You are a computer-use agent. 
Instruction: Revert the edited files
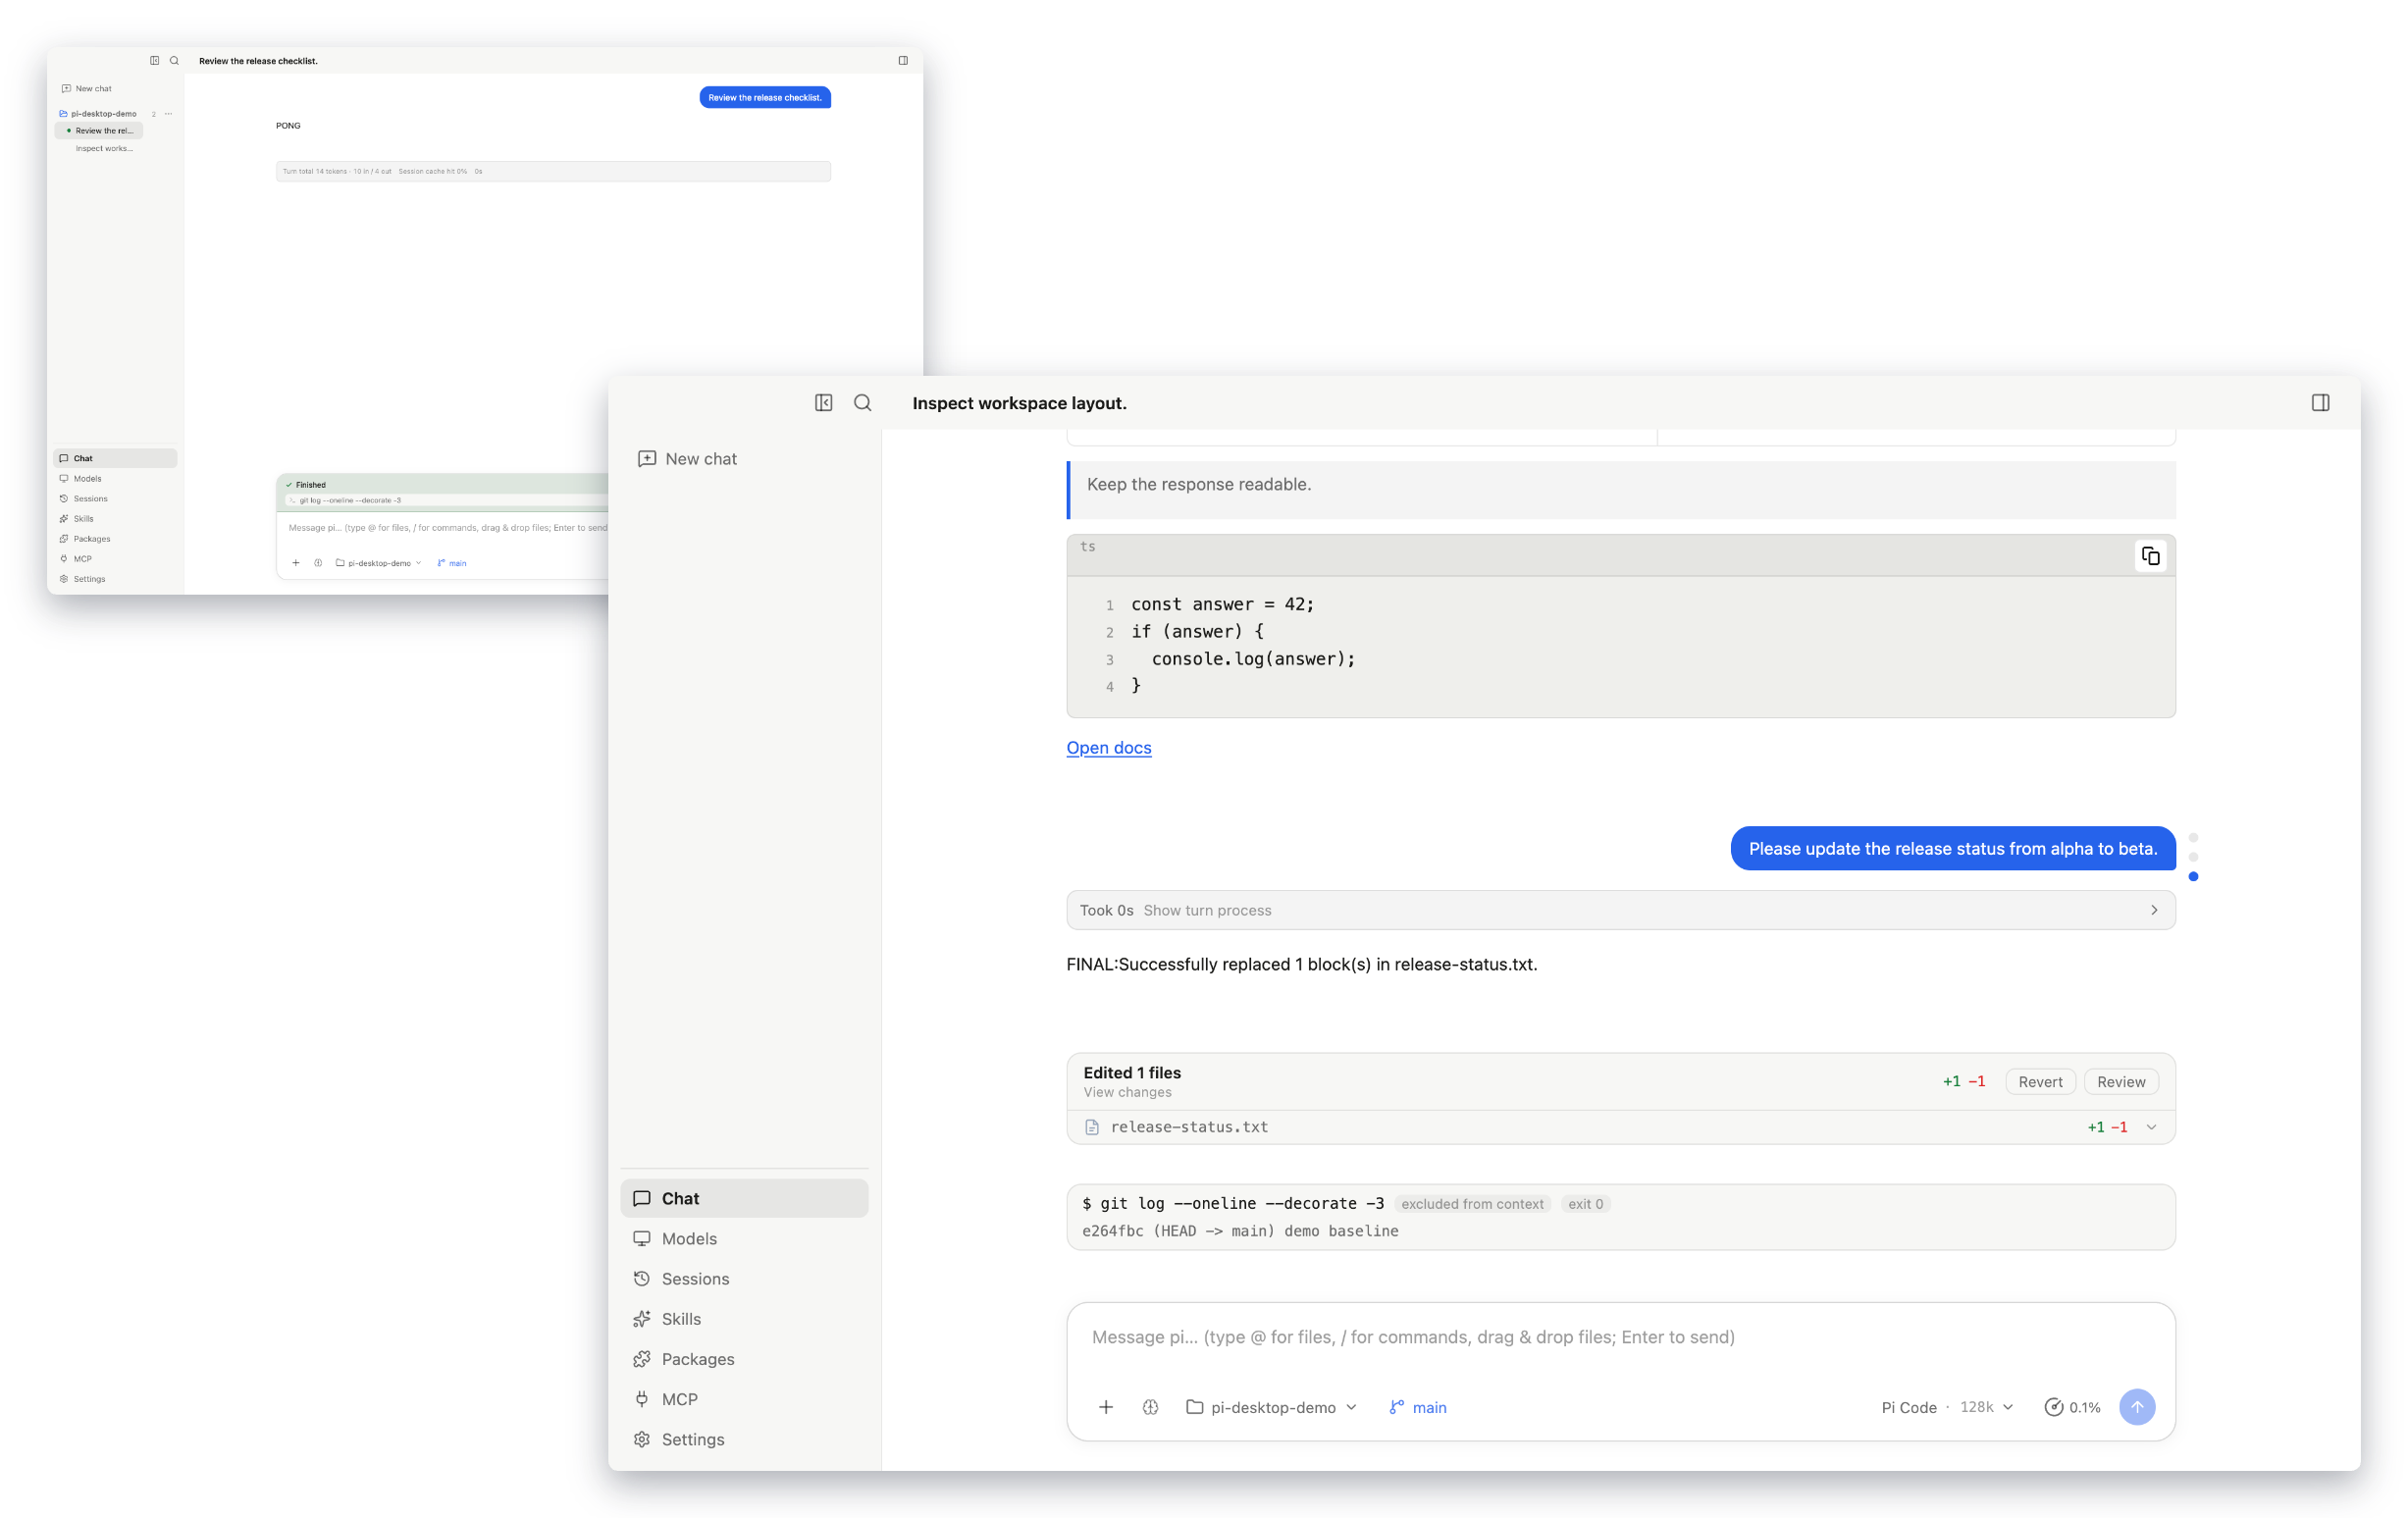[x=2040, y=1082]
